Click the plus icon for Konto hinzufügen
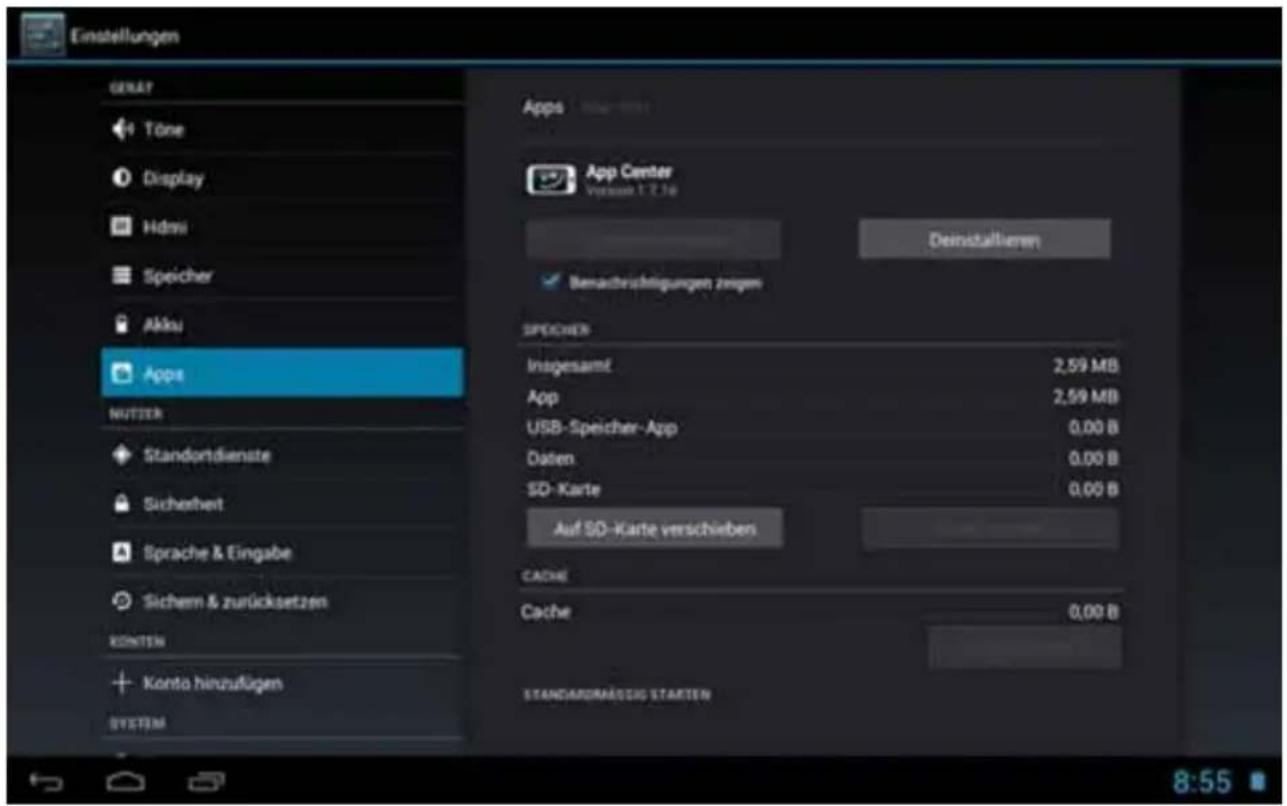Image resolution: width=1287 pixels, height=806 pixels. [x=122, y=683]
